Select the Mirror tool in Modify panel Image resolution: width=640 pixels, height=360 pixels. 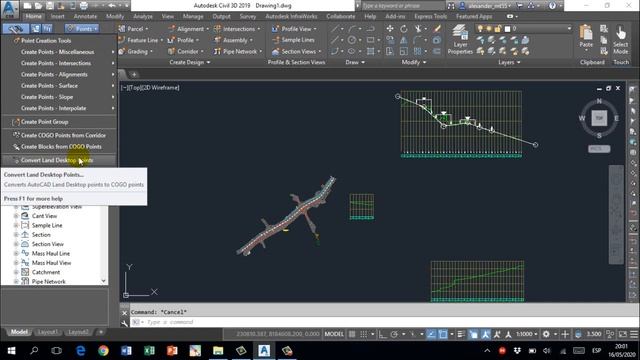click(403, 40)
